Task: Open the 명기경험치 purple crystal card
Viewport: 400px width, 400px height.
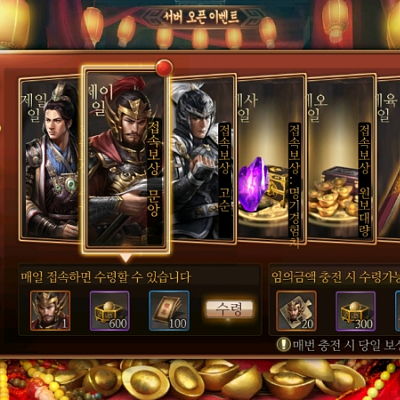Action: pos(271,159)
